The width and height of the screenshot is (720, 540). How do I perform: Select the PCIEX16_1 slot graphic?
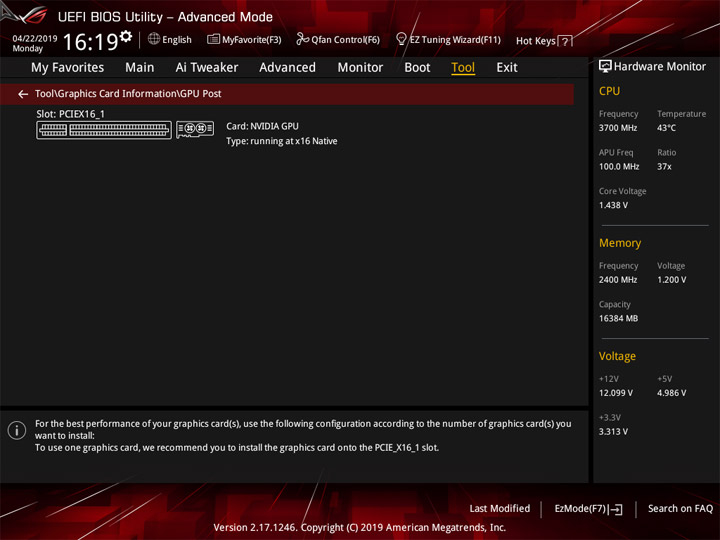pos(104,130)
